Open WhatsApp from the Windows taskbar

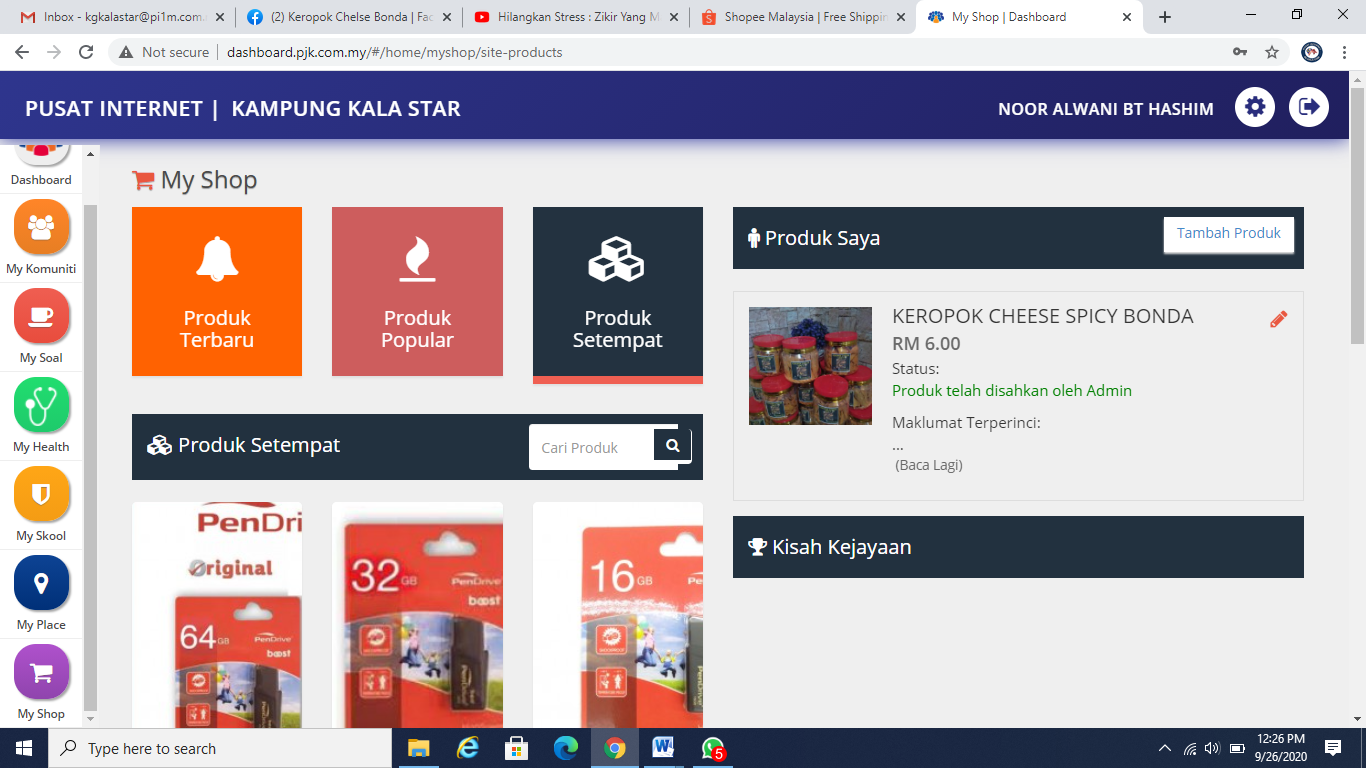712,748
